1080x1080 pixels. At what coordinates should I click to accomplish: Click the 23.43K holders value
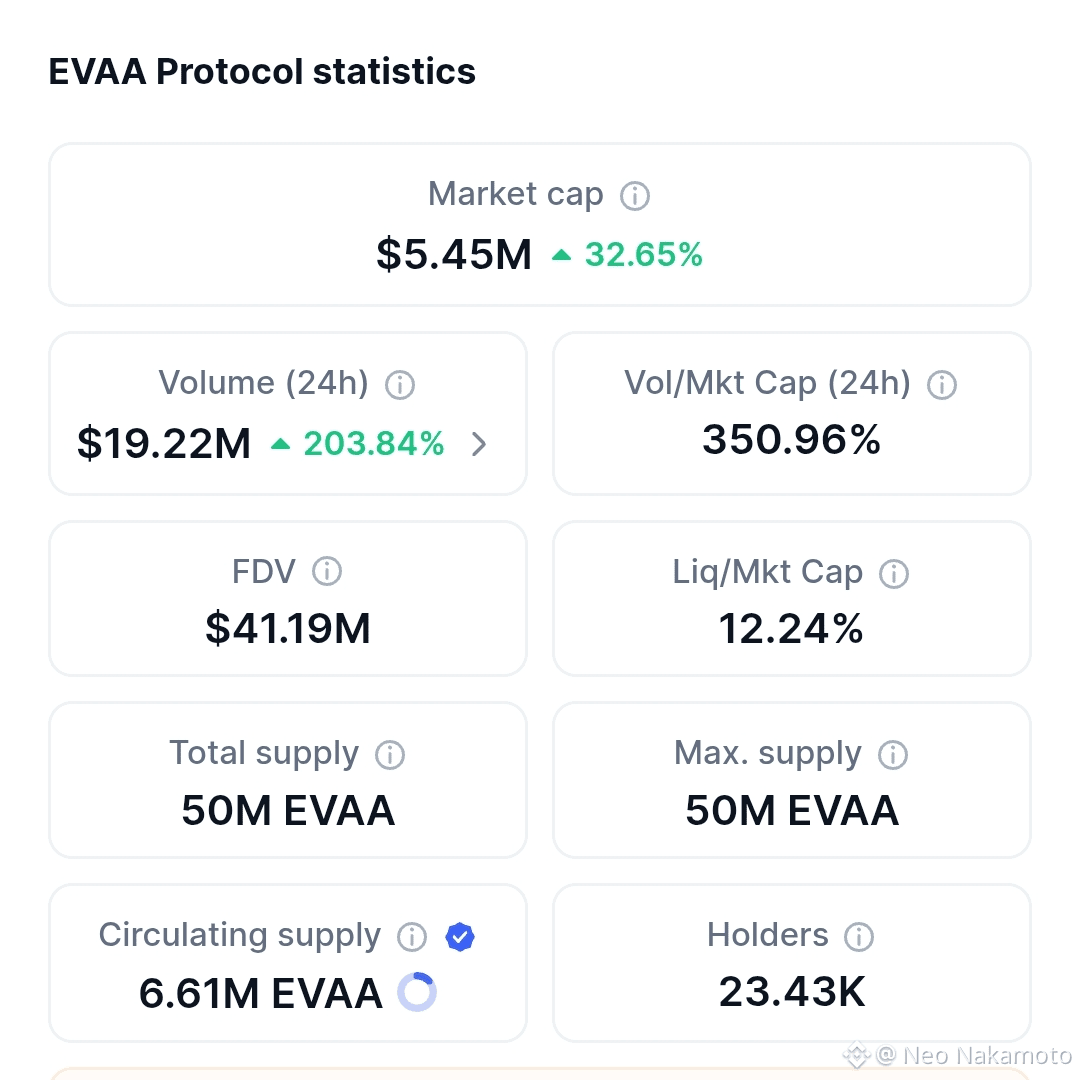(792, 992)
